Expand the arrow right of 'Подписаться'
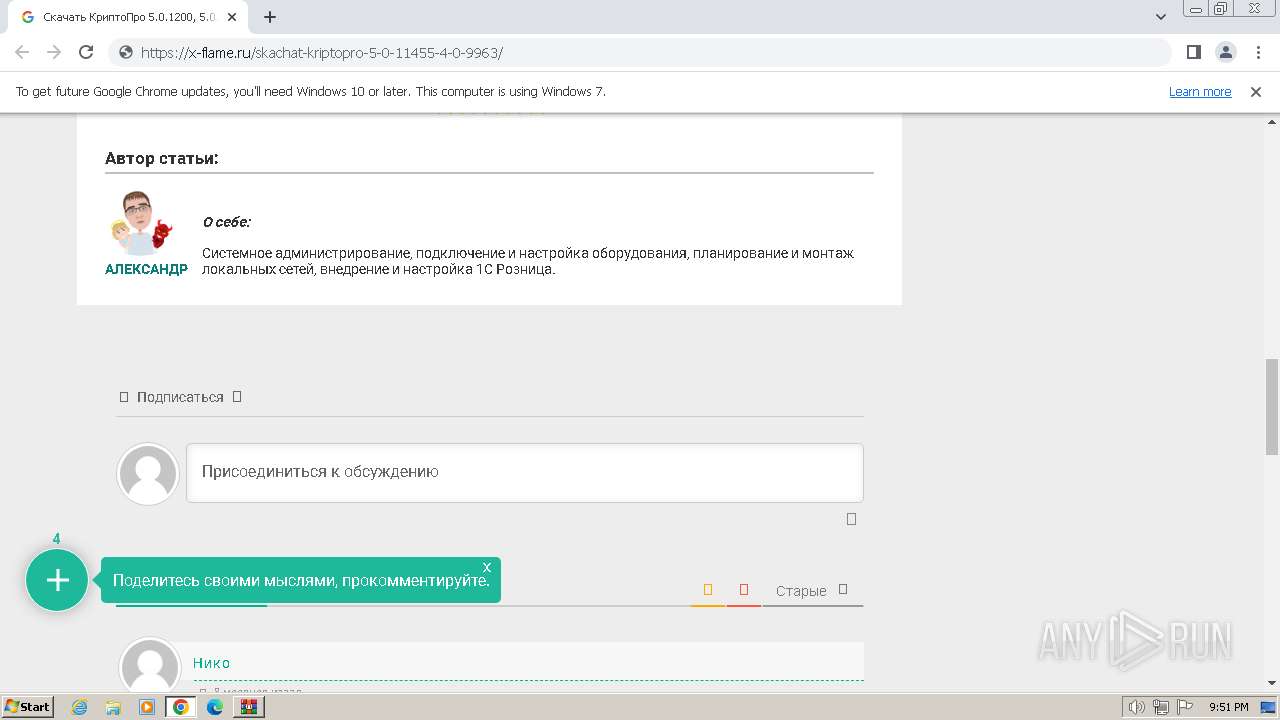 [237, 396]
